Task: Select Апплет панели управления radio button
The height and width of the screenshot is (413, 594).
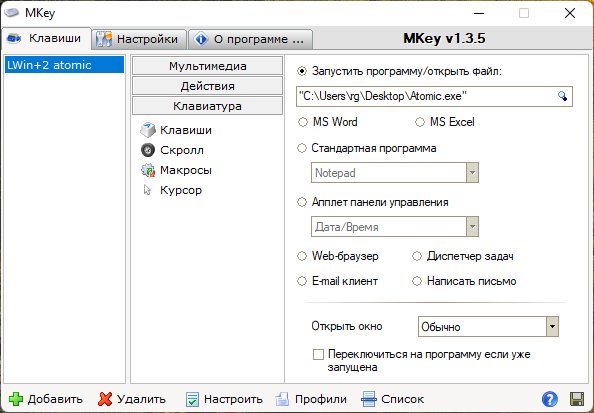Action: (x=302, y=202)
